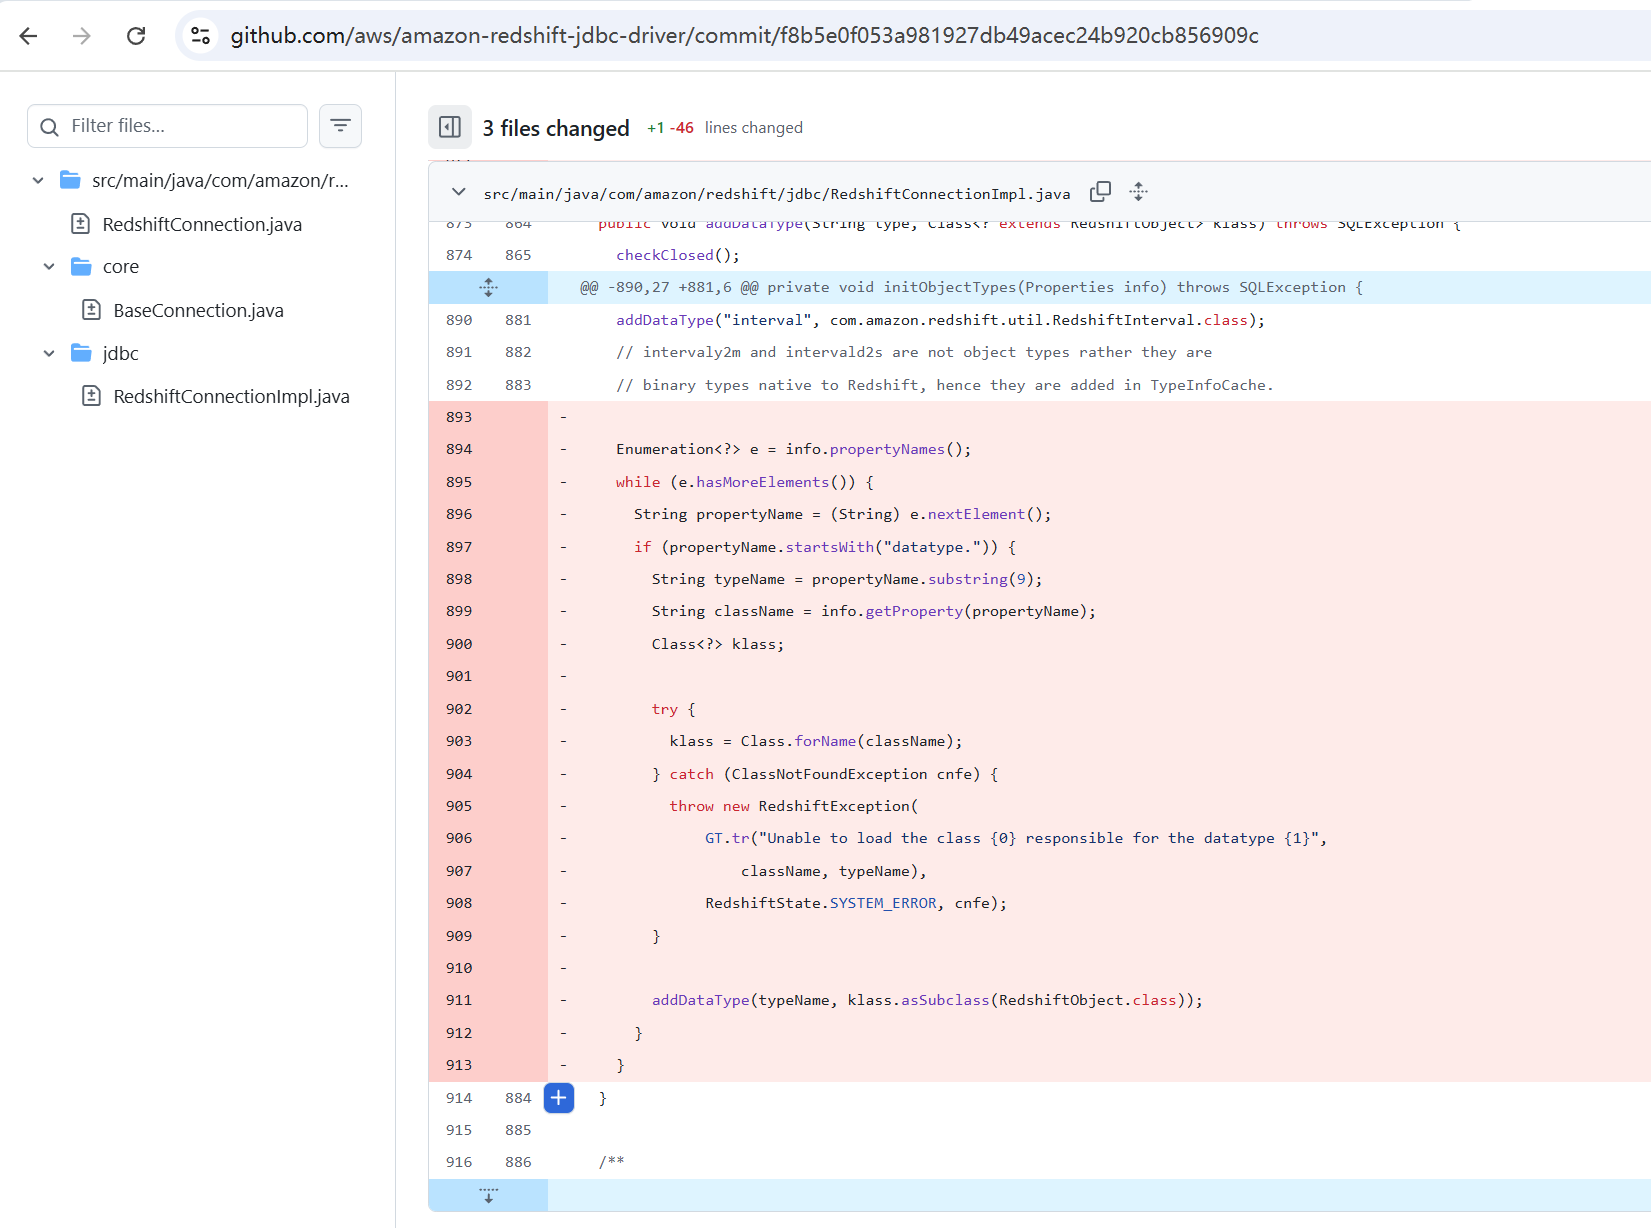
Task: Expand all lines of the diff file
Action: point(1138,192)
